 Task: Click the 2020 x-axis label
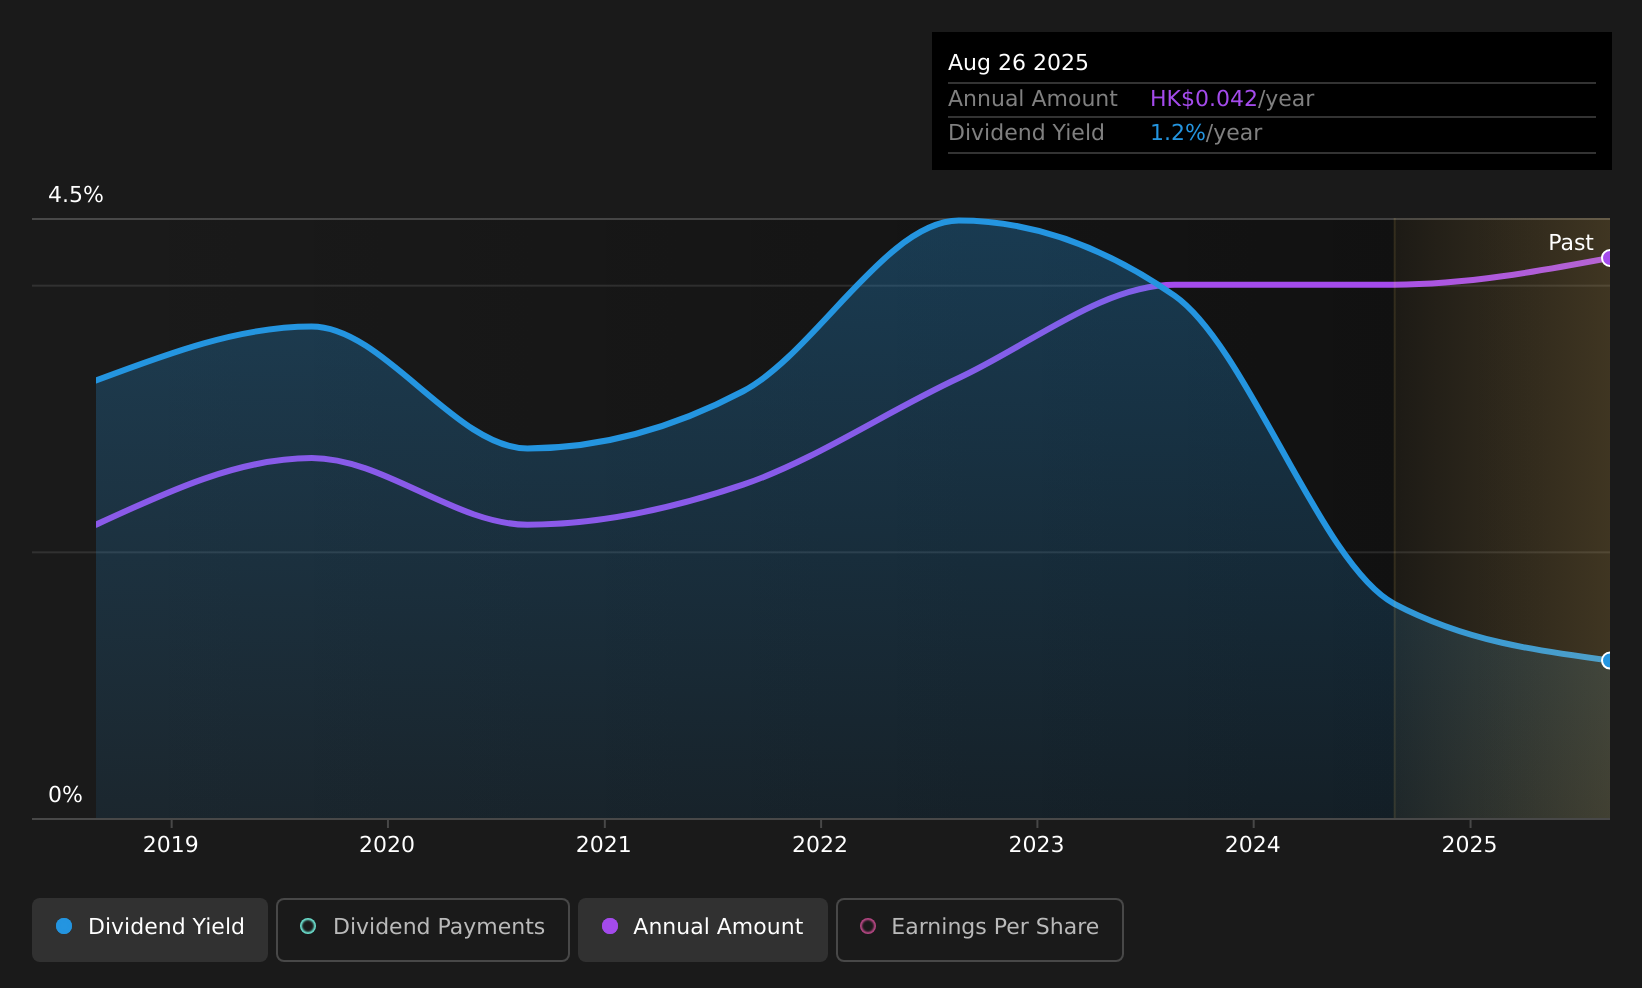pyautogui.click(x=387, y=845)
